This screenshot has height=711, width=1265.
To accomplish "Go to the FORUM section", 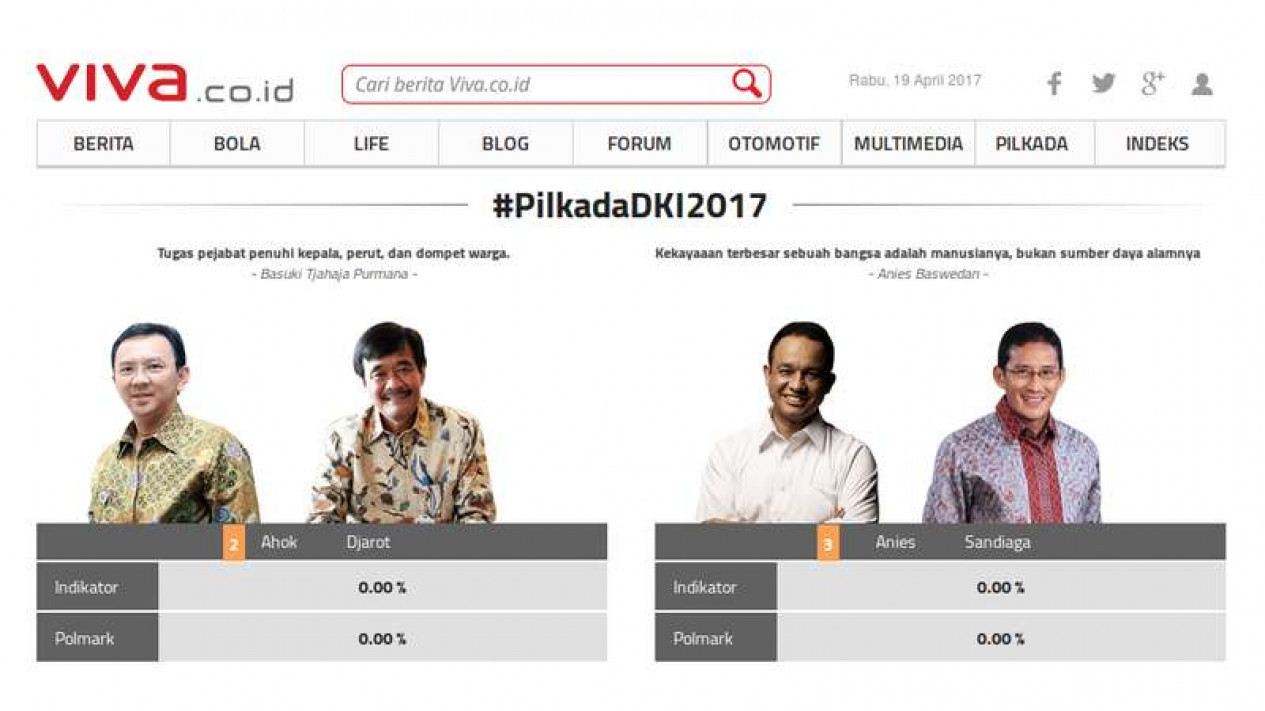I will (x=639, y=144).
